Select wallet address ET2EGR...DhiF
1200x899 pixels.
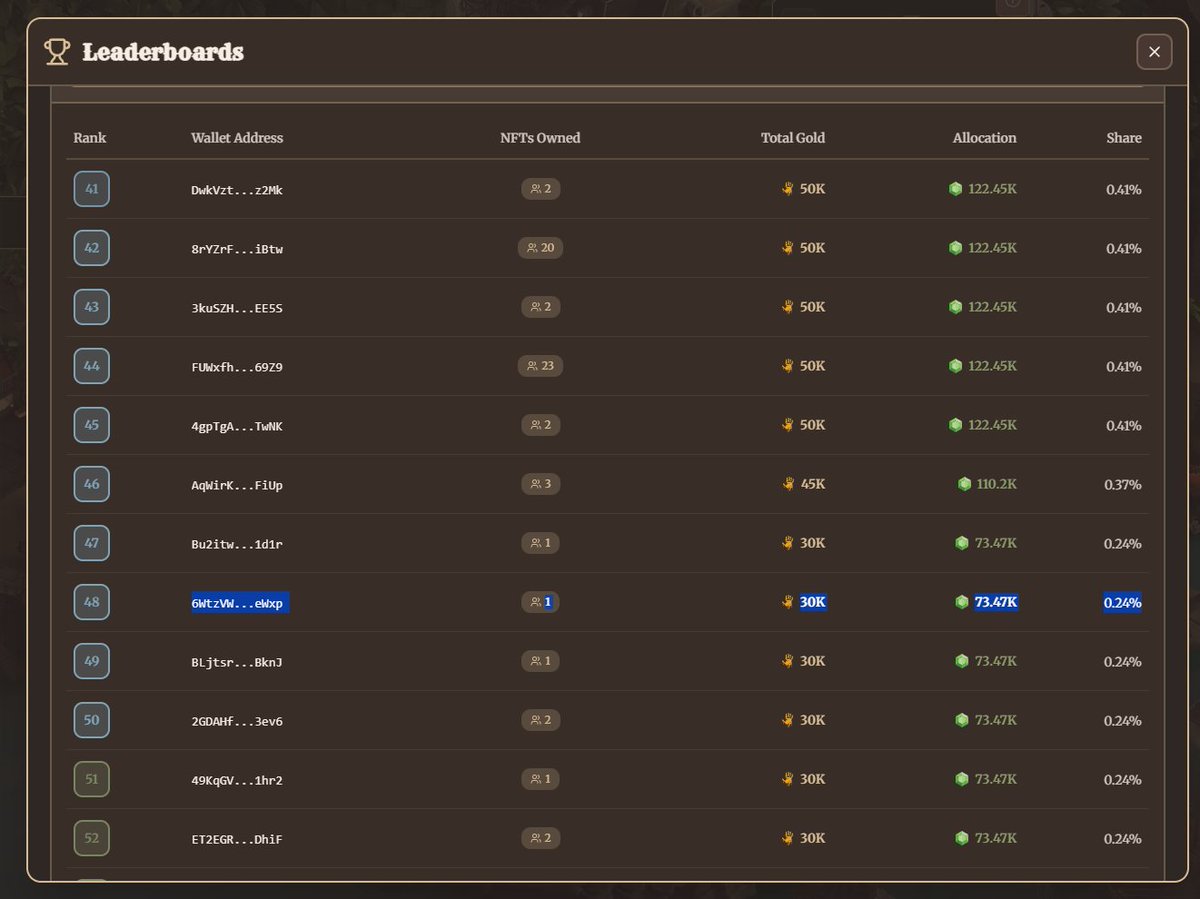pyautogui.click(x=237, y=839)
